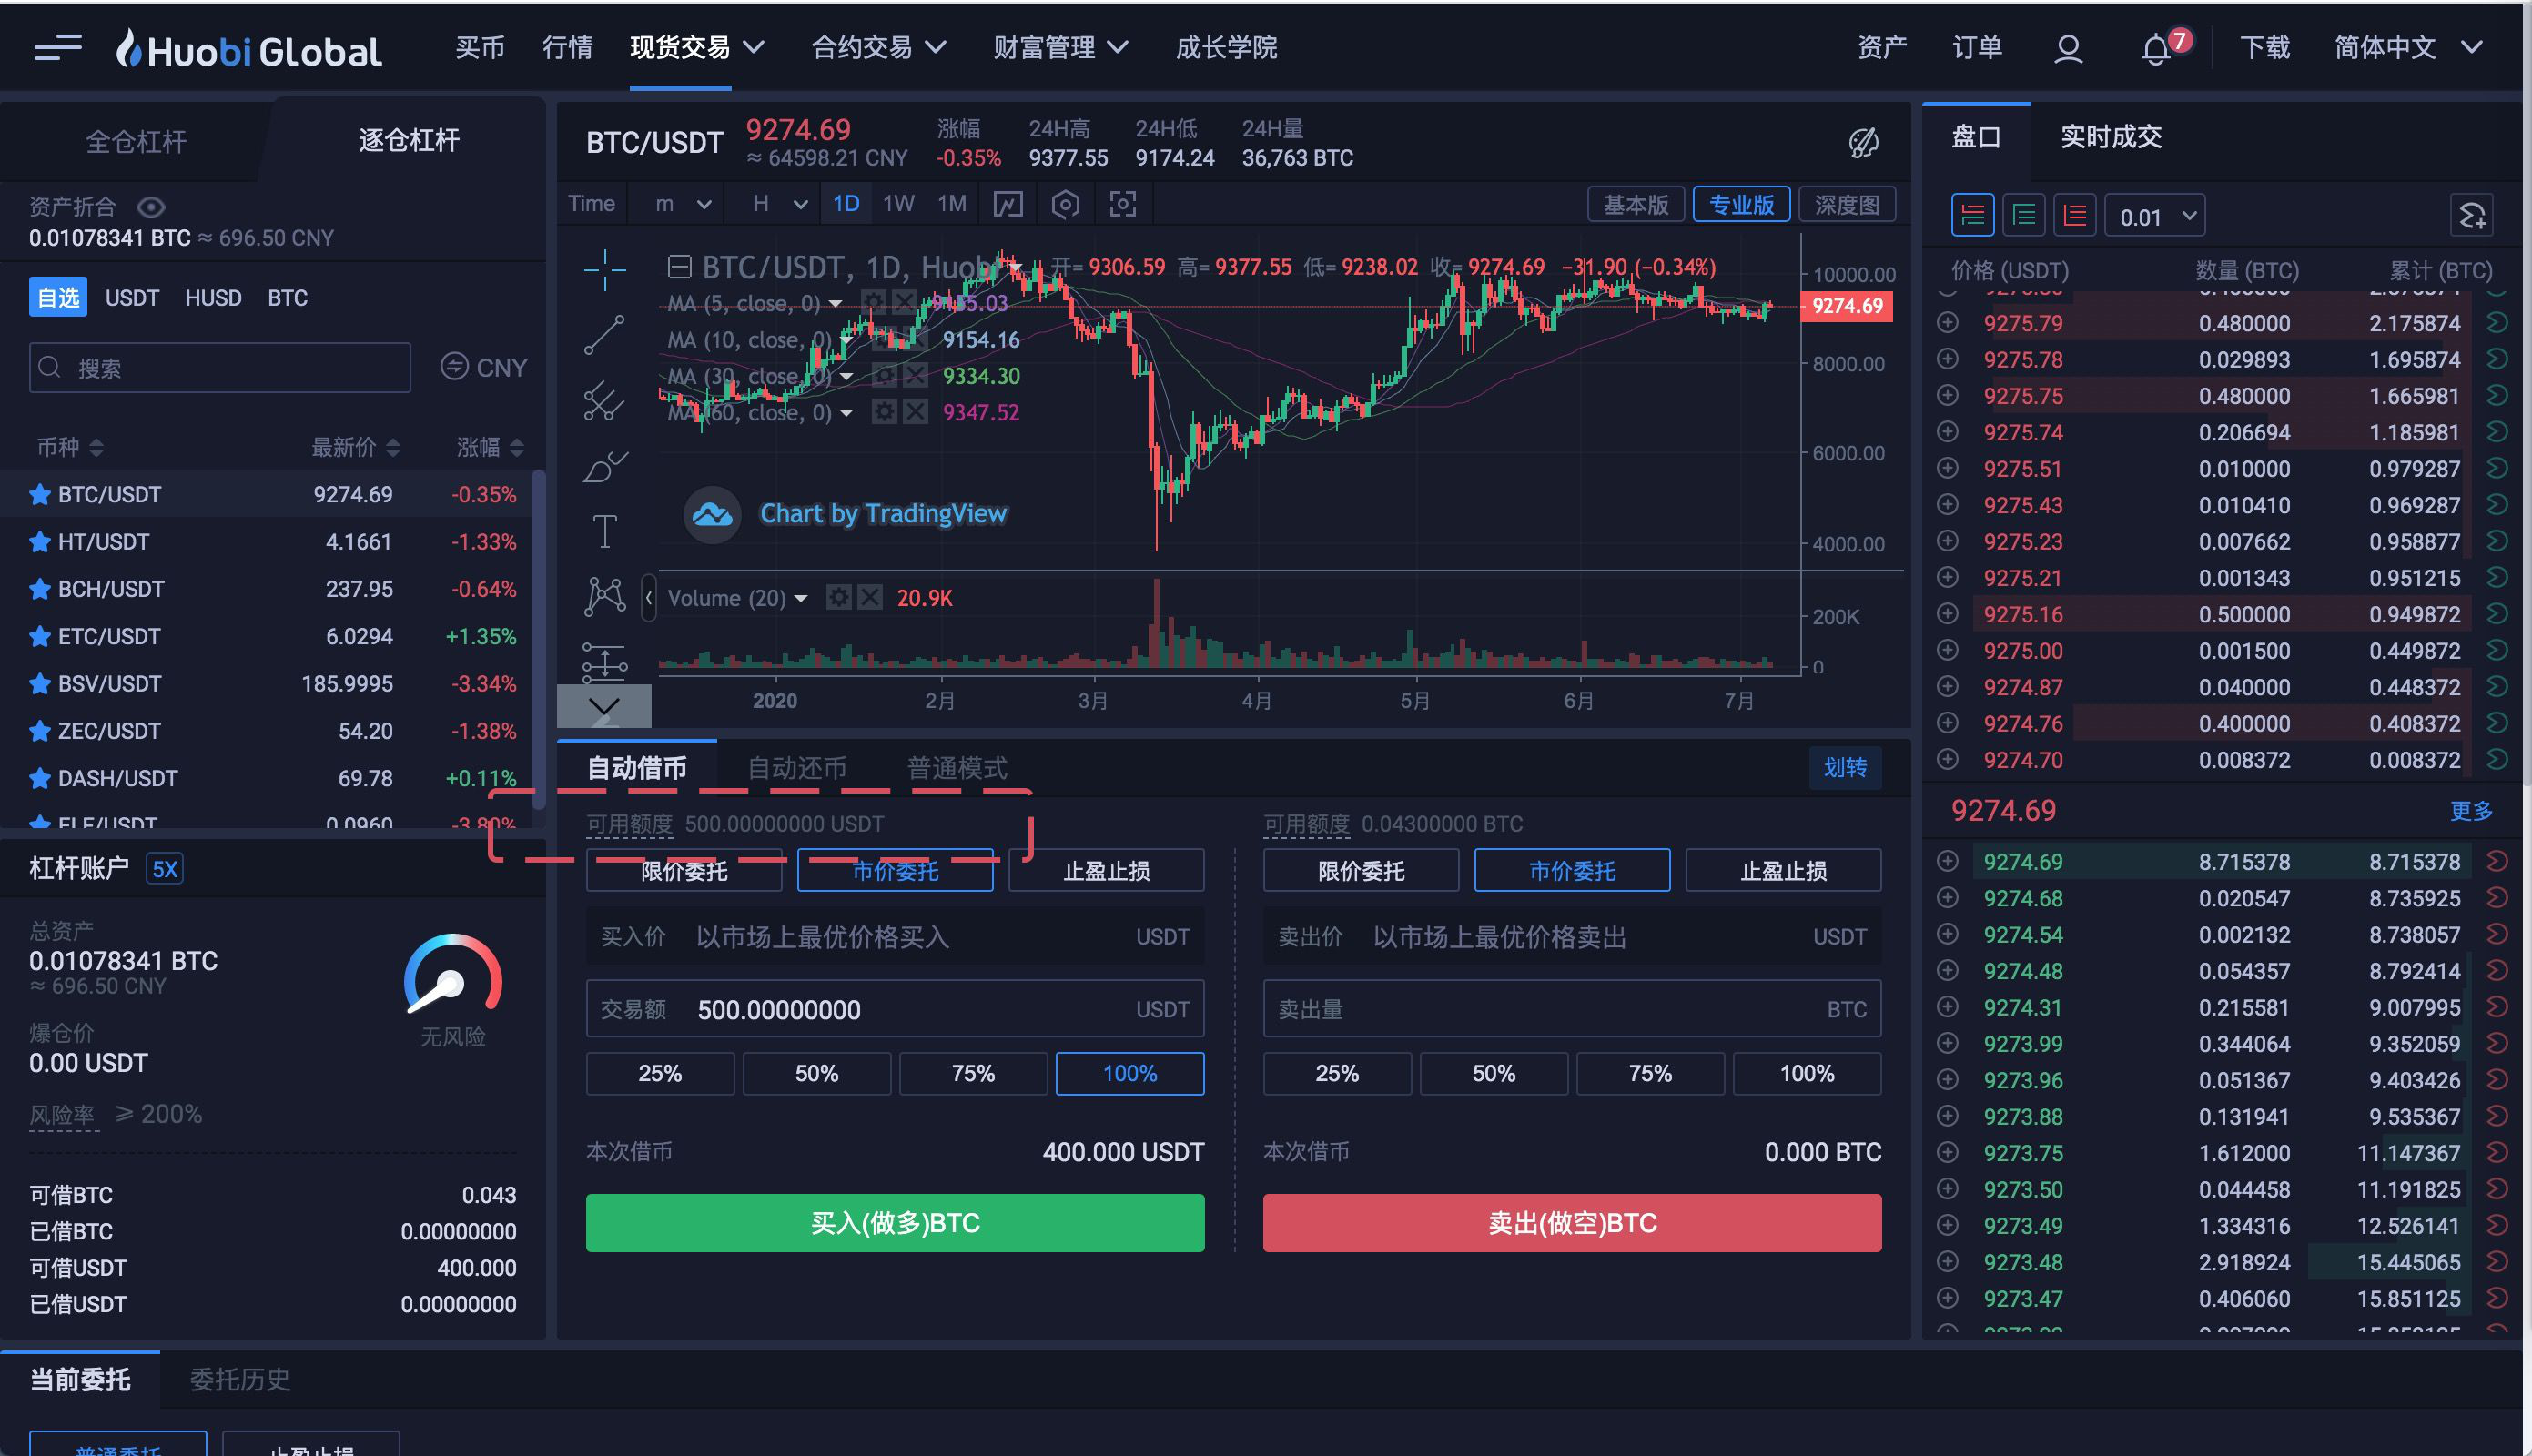Click the buy icon at end of row 9273.50
This screenshot has width=2532, height=1456.
pos(2496,1189)
